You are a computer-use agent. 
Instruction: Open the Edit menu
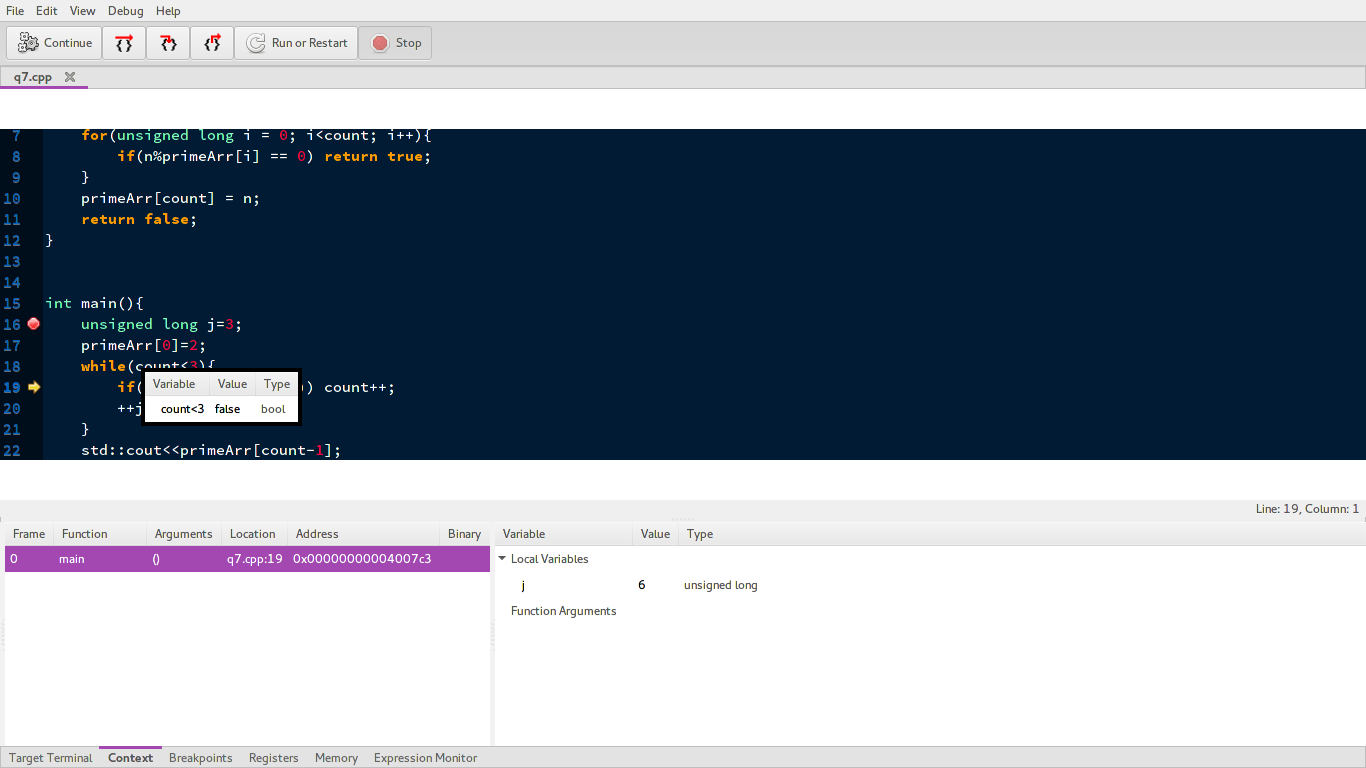(x=46, y=11)
